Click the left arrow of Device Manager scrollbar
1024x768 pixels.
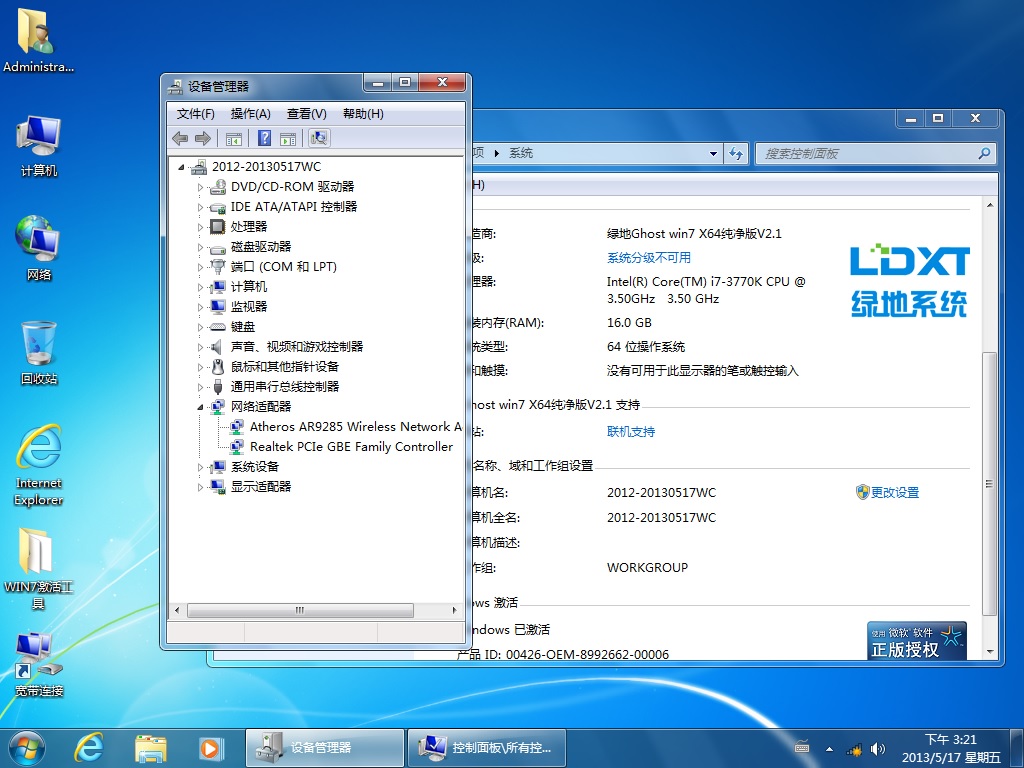176,610
